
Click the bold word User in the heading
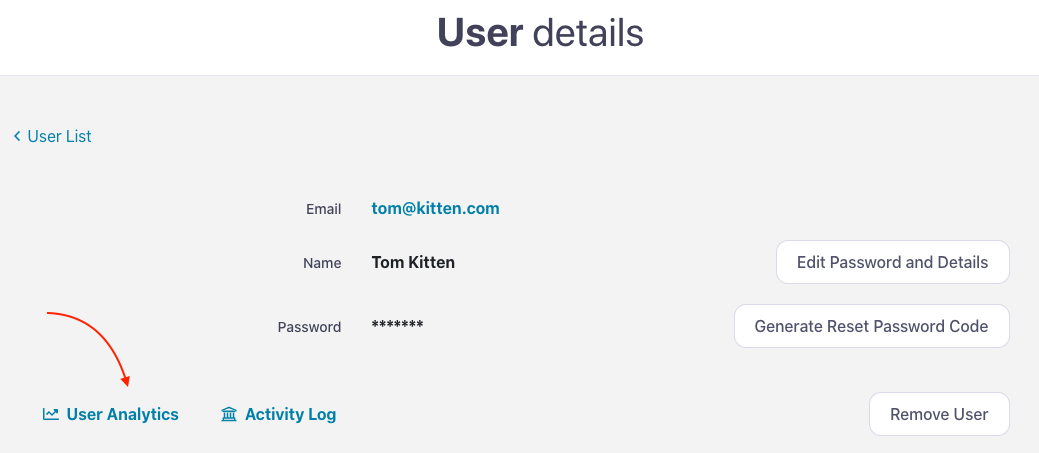(x=479, y=34)
